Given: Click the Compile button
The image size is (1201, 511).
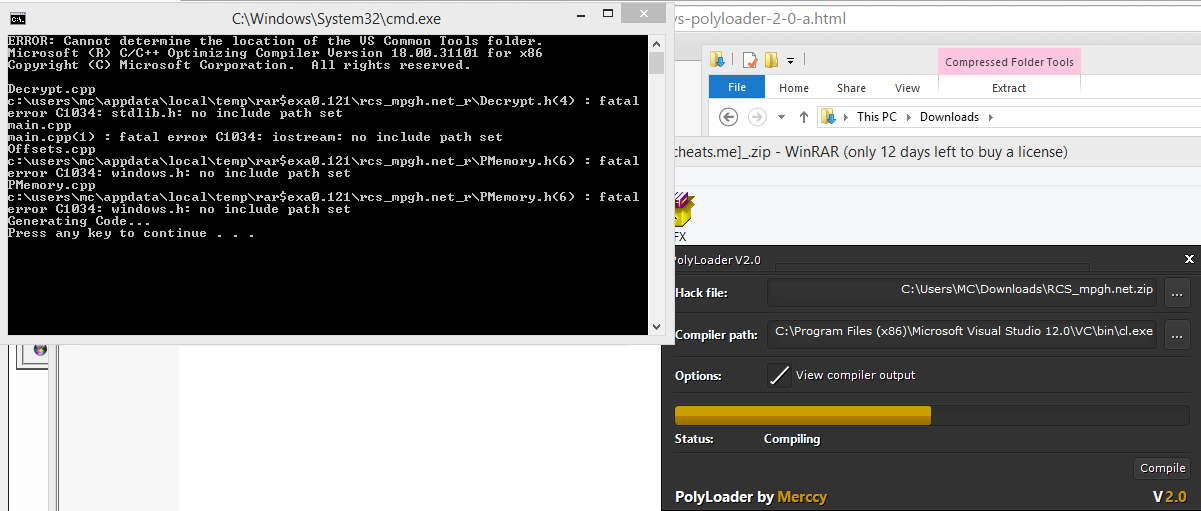Looking at the screenshot, I should click(1163, 468).
